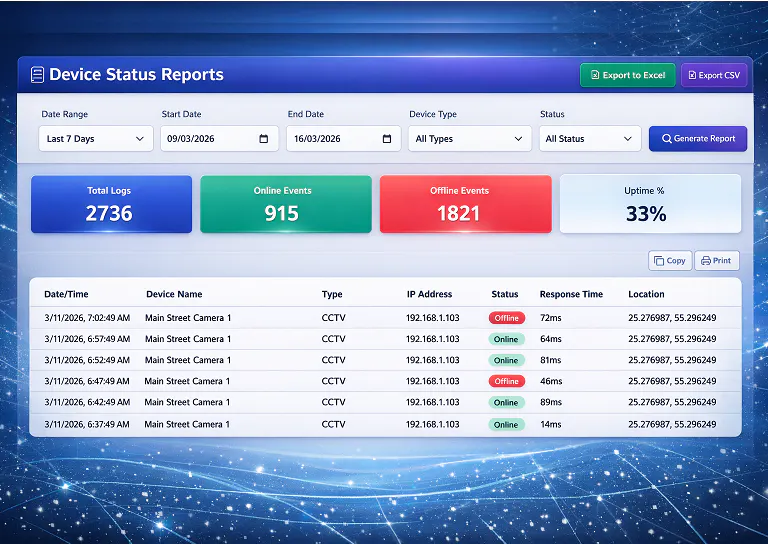Select the Uptime % 33% card
The width and height of the screenshot is (768, 544).
click(650, 204)
